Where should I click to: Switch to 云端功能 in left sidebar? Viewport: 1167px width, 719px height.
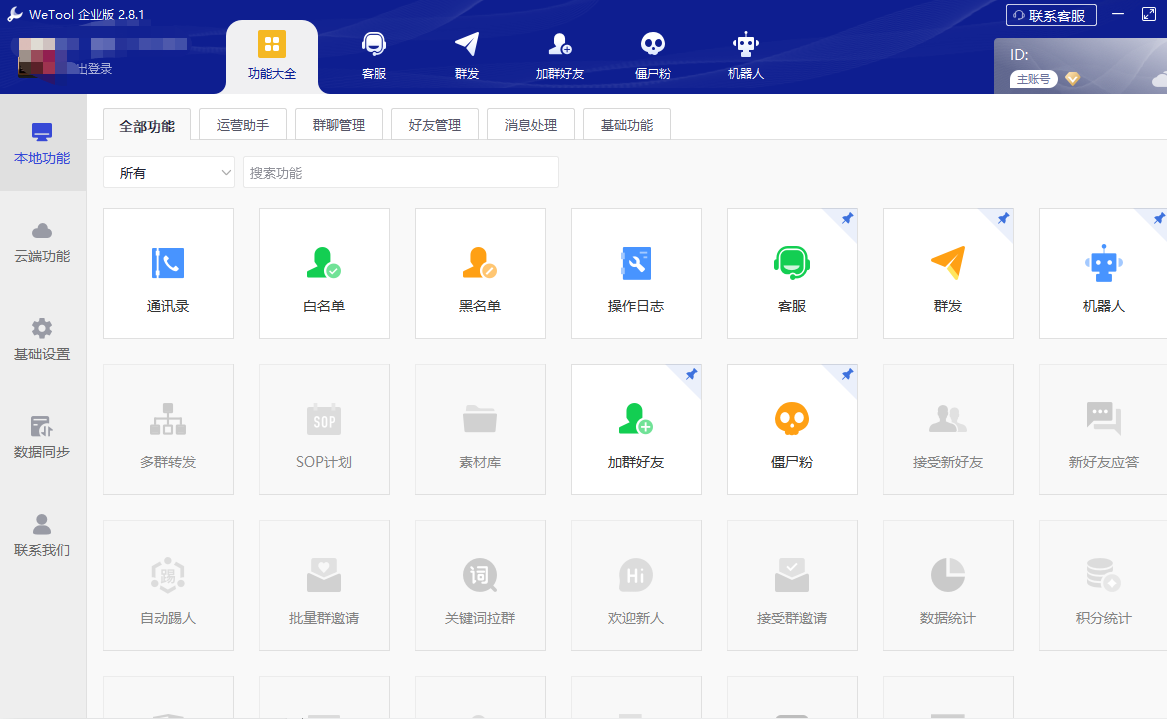(42, 240)
